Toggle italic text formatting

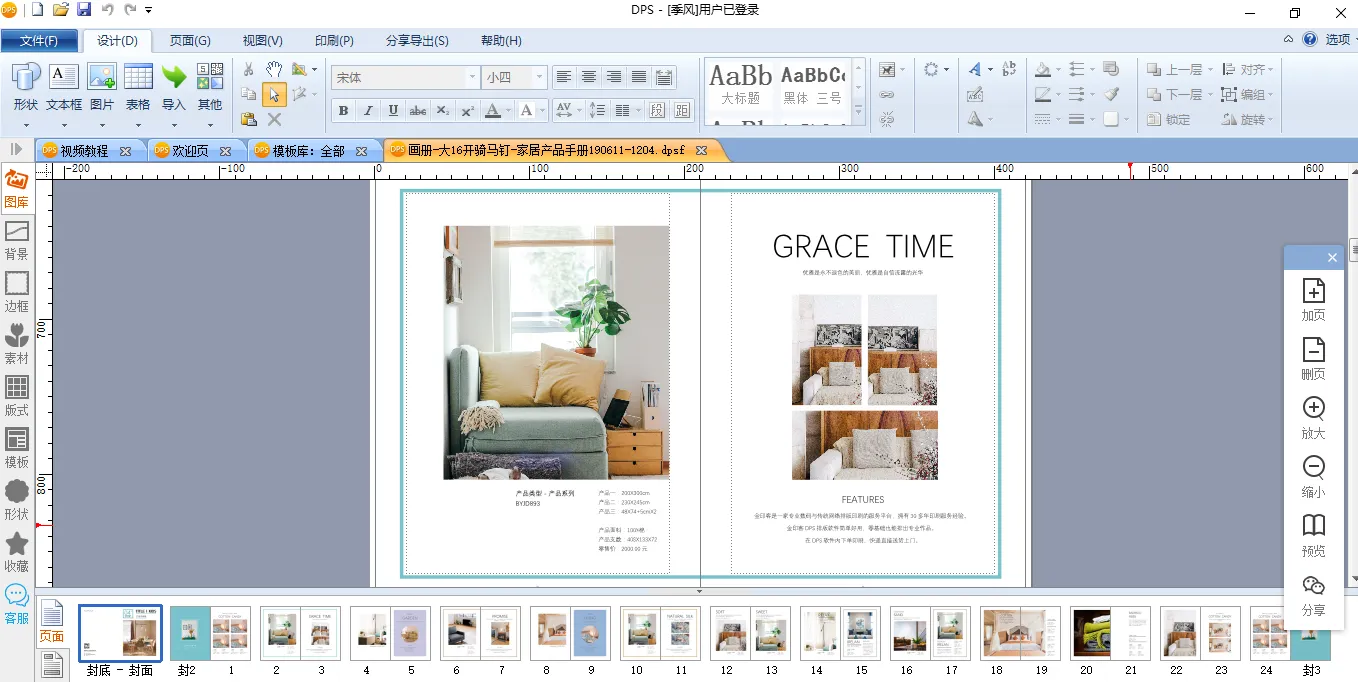pos(368,111)
